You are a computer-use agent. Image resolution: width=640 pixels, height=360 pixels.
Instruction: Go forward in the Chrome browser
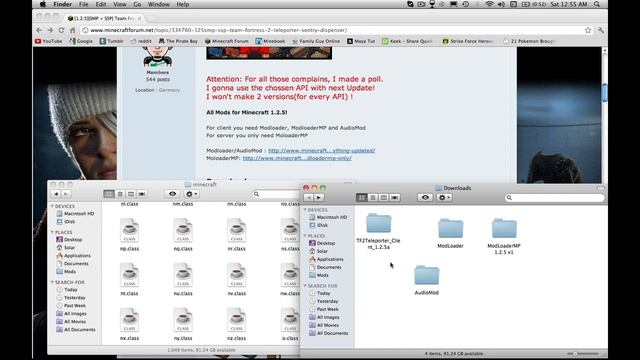point(50,30)
